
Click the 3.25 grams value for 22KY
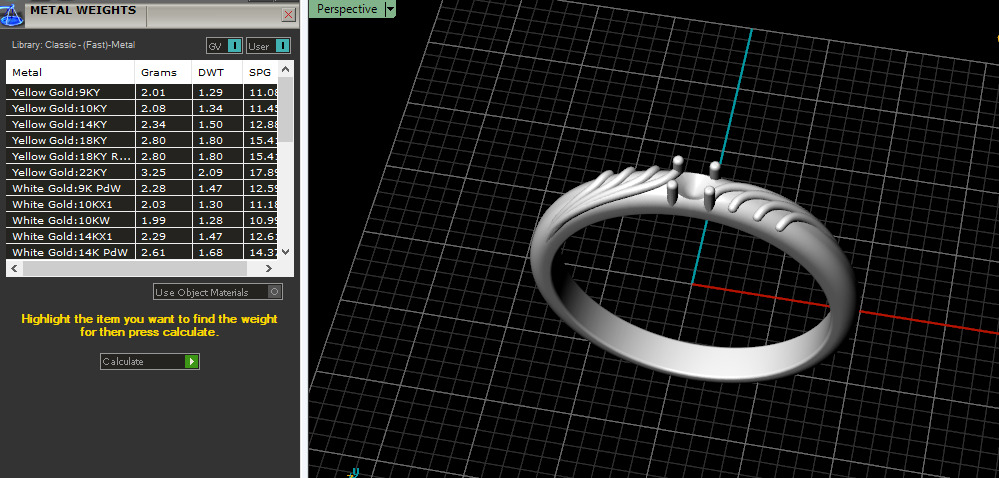tap(153, 172)
